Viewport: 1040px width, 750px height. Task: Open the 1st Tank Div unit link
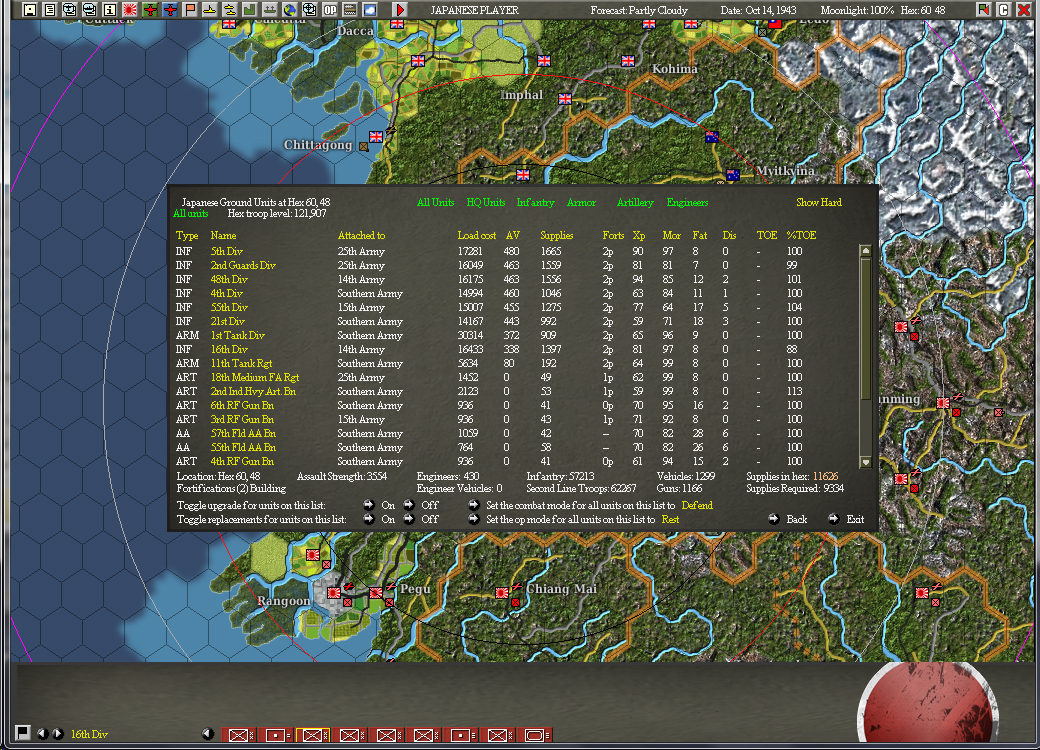pyautogui.click(x=237, y=336)
